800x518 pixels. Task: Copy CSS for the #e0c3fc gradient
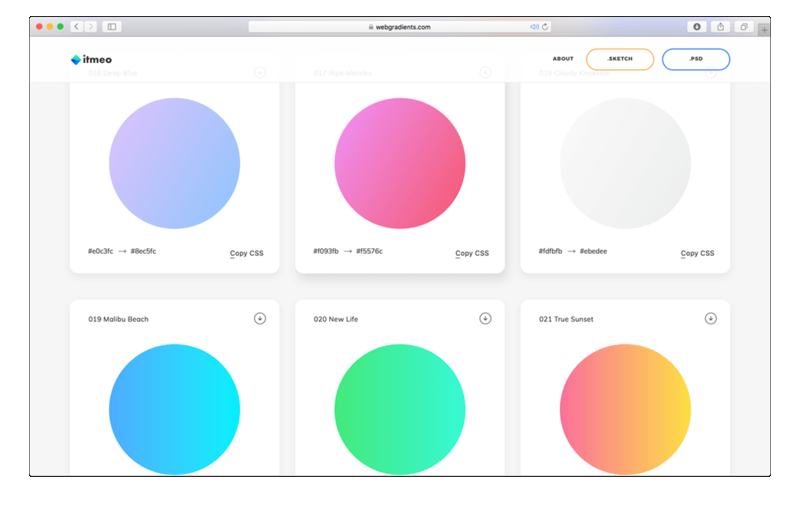pyautogui.click(x=246, y=254)
